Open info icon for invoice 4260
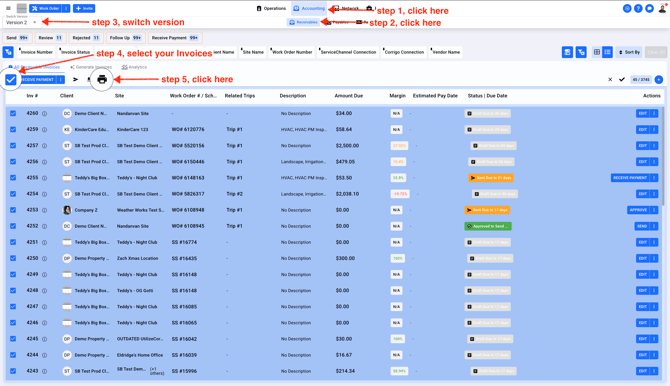The width and height of the screenshot is (670, 386). [44, 114]
